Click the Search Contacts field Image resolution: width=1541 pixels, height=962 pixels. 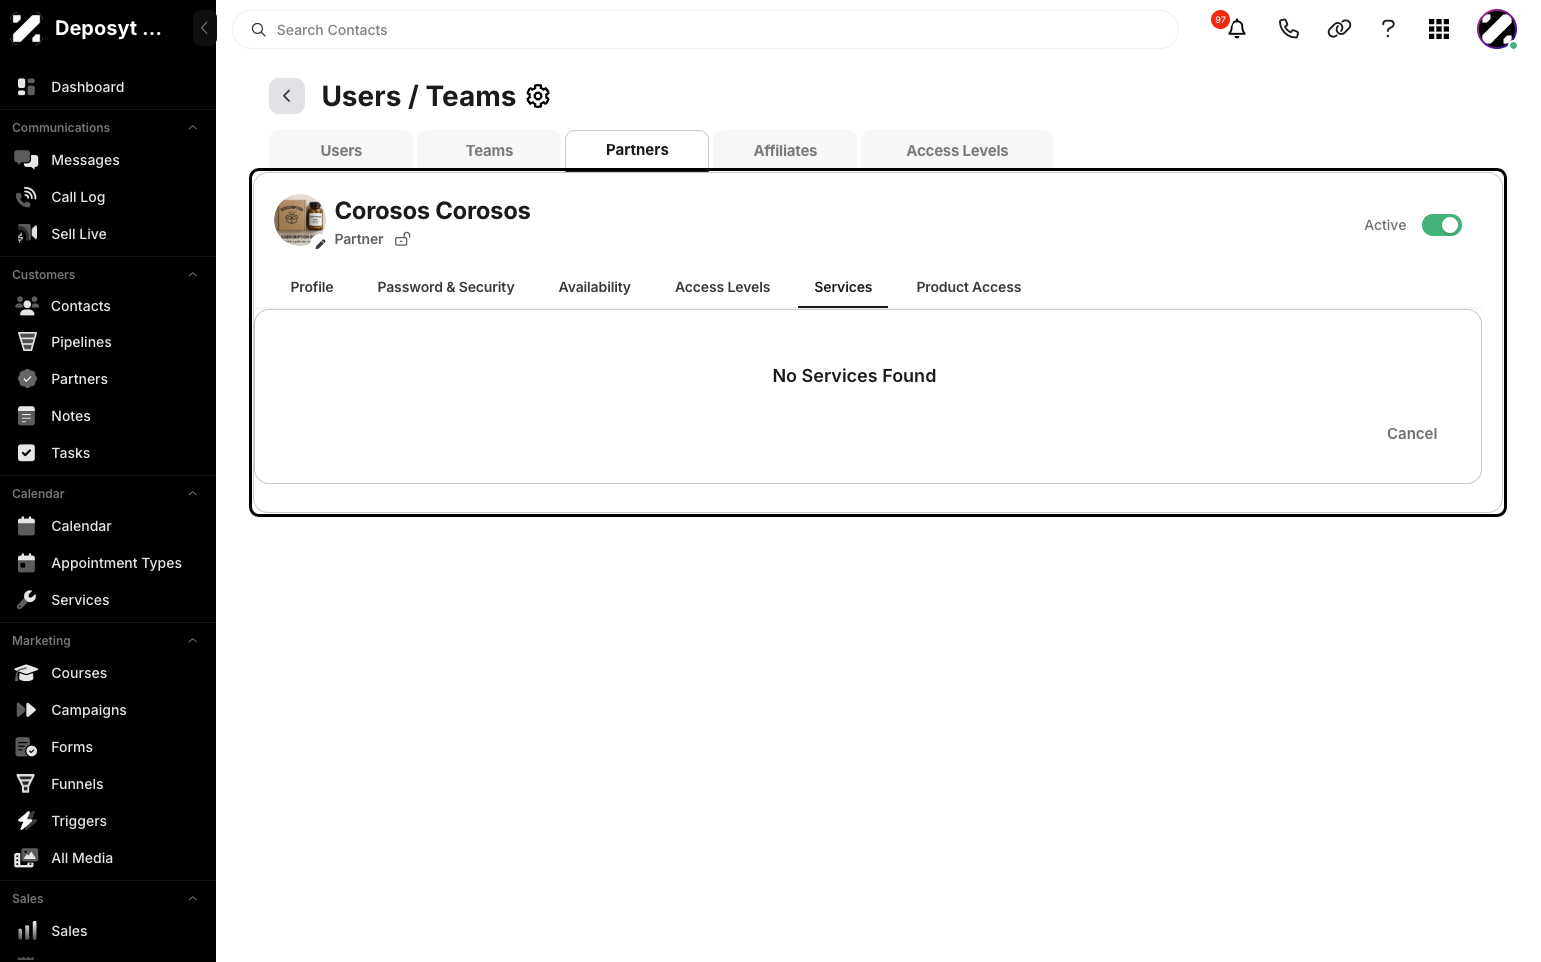tap(705, 30)
